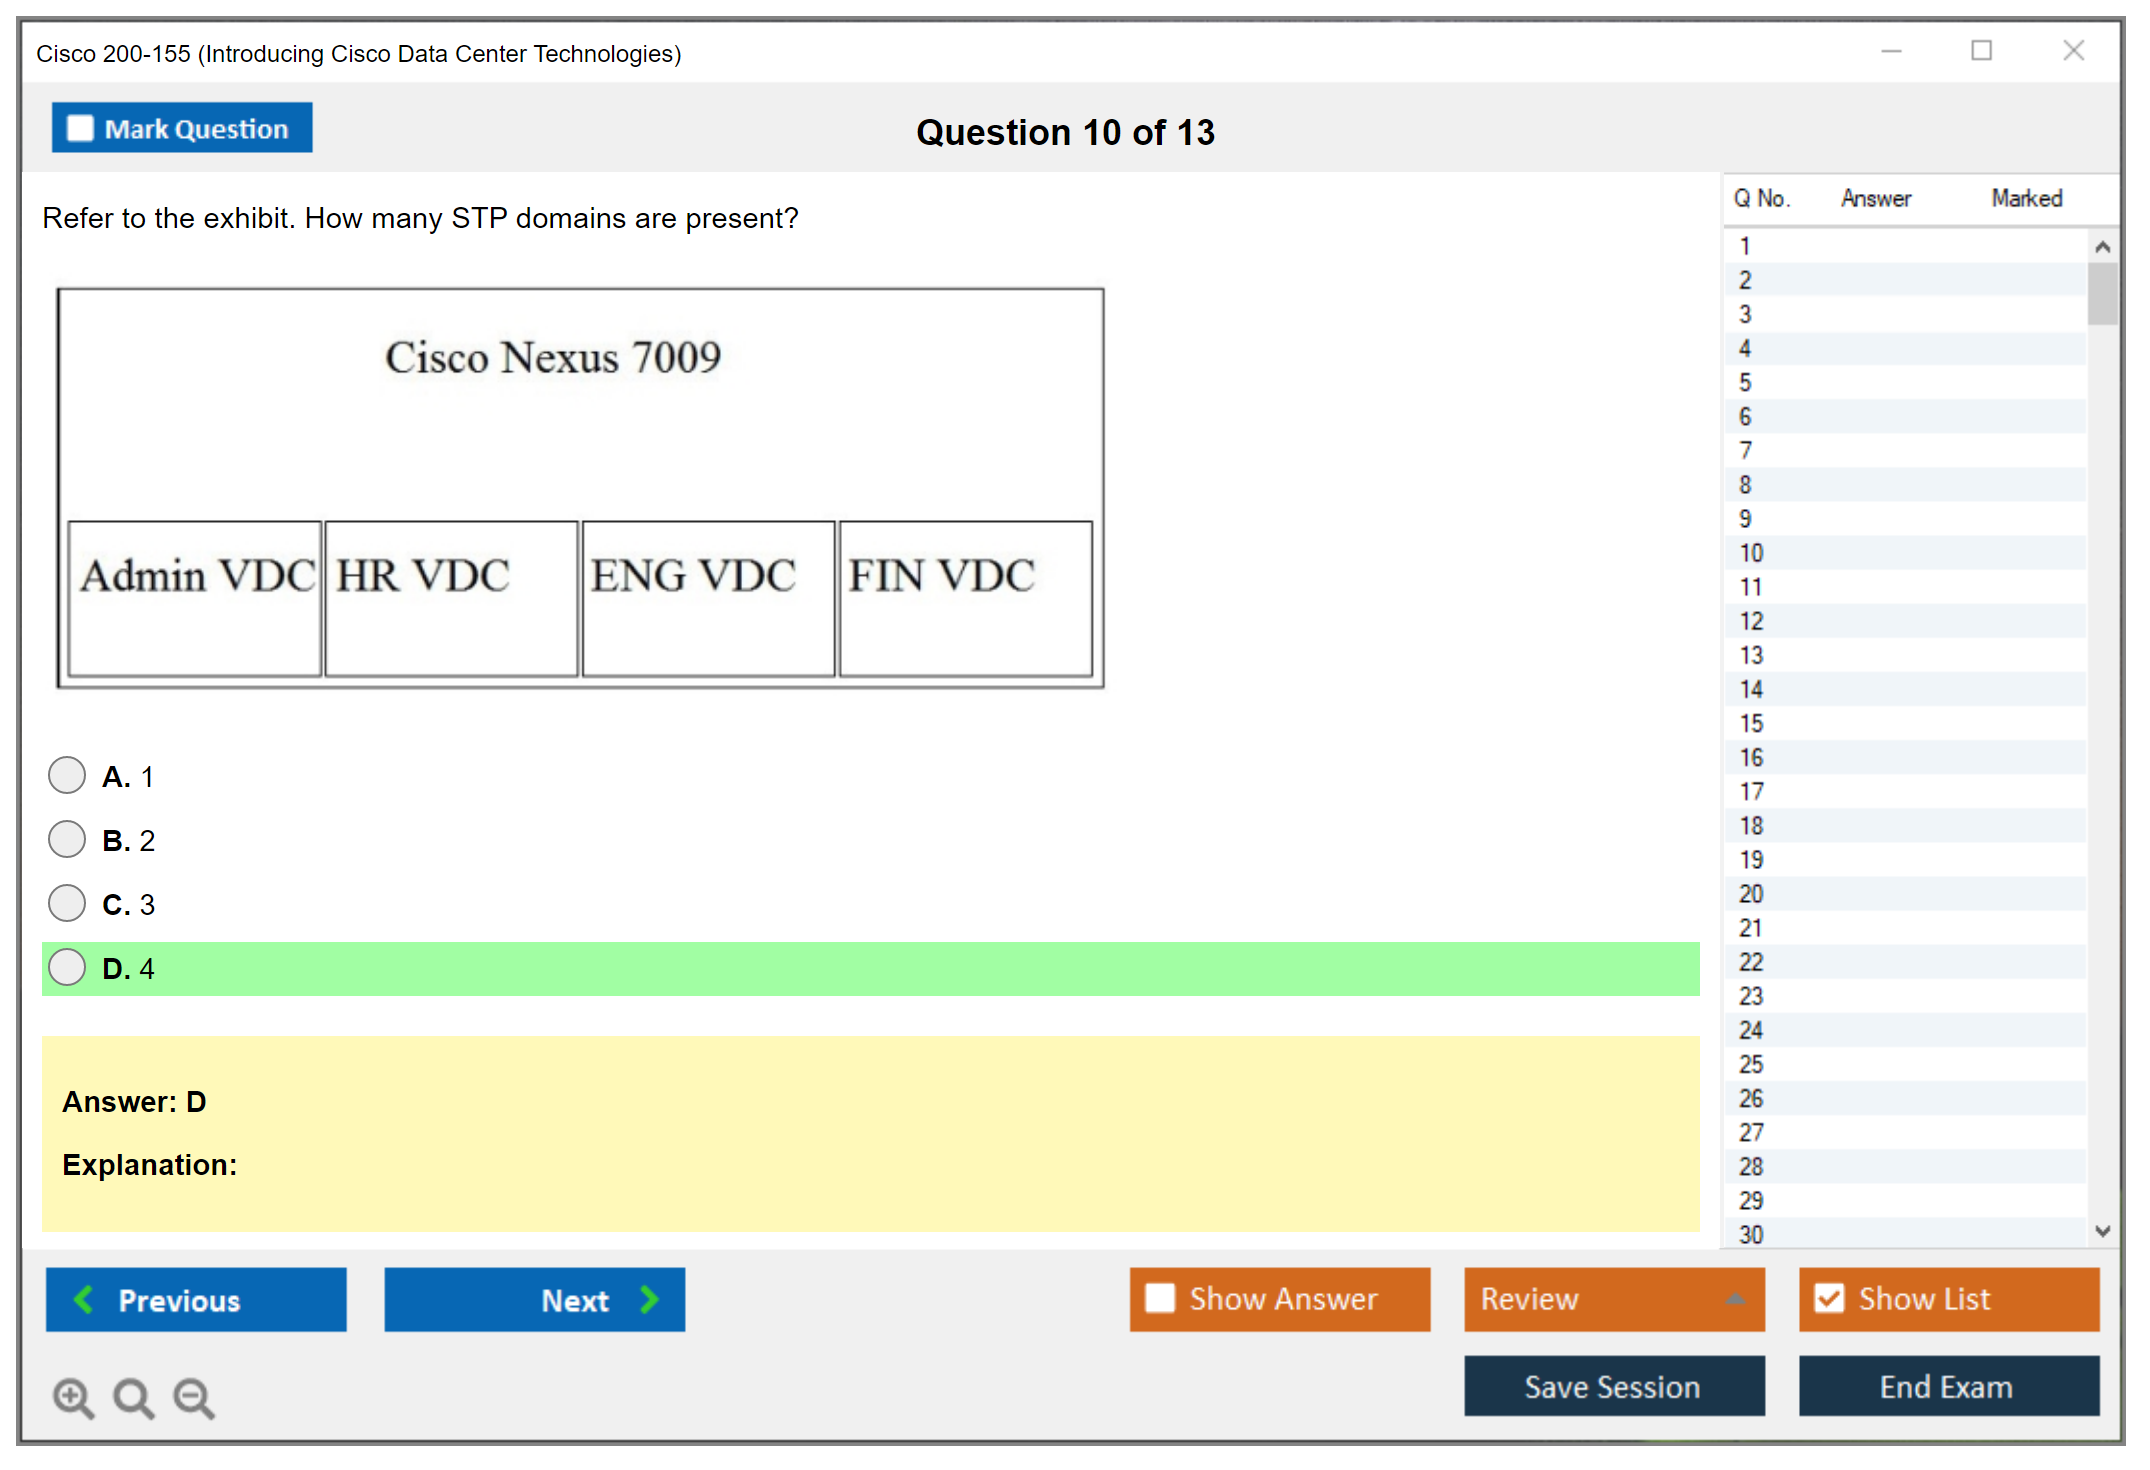Tick the Mark Question checkbox

[80, 129]
